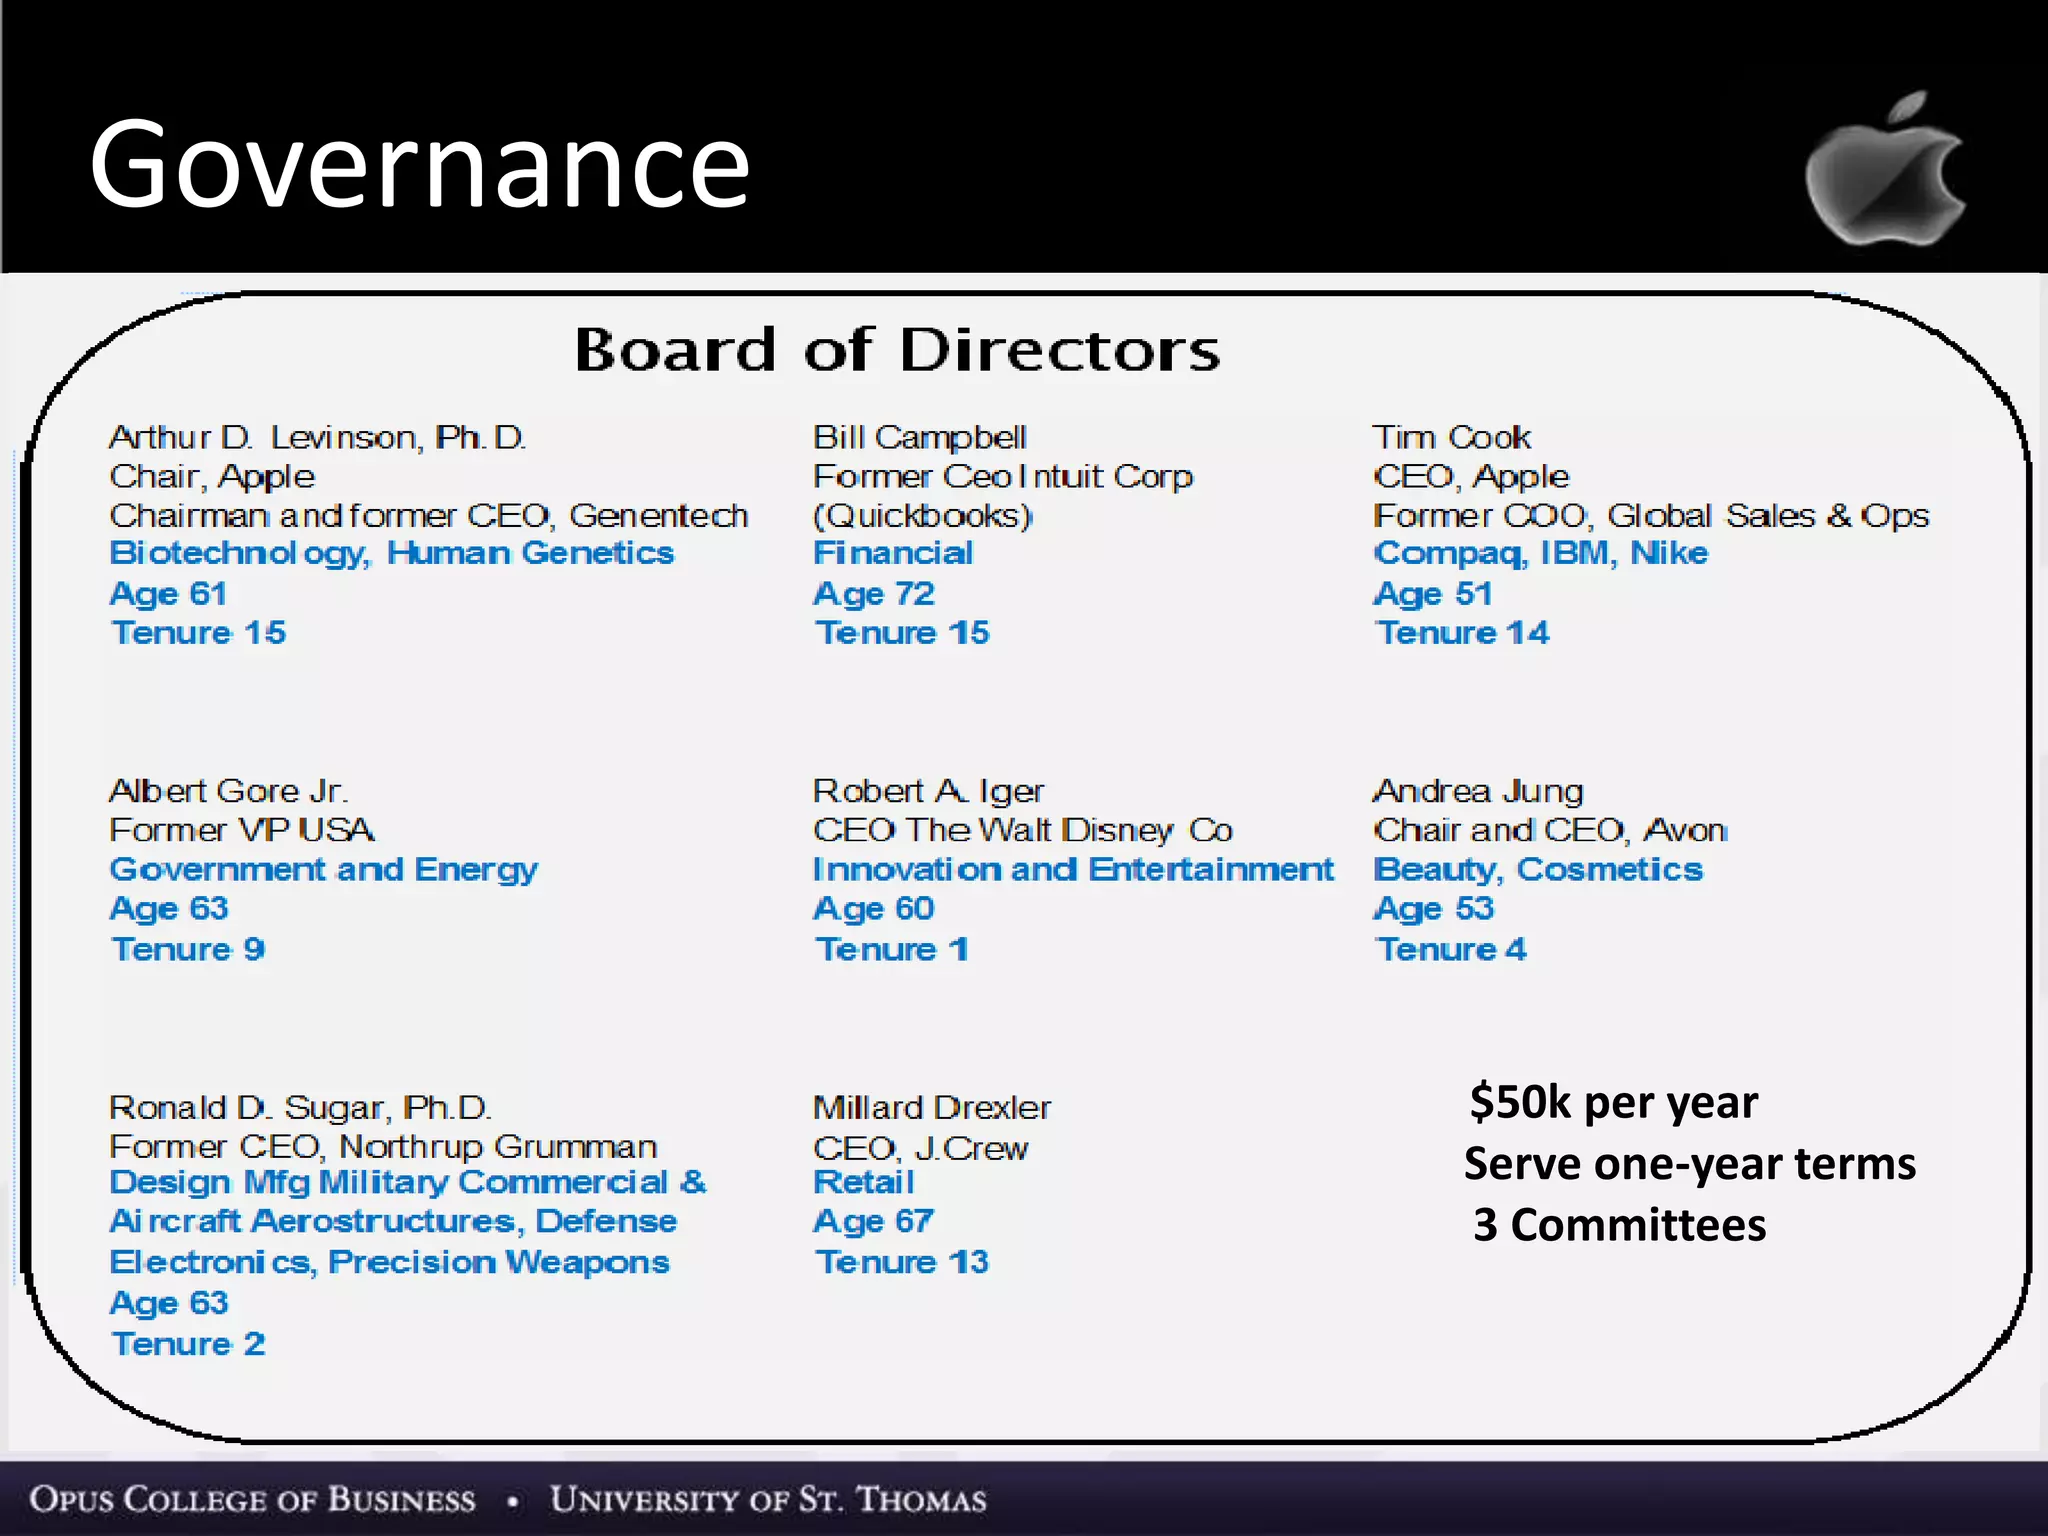Click Tenure 1 under Robert Iger

tap(892, 949)
